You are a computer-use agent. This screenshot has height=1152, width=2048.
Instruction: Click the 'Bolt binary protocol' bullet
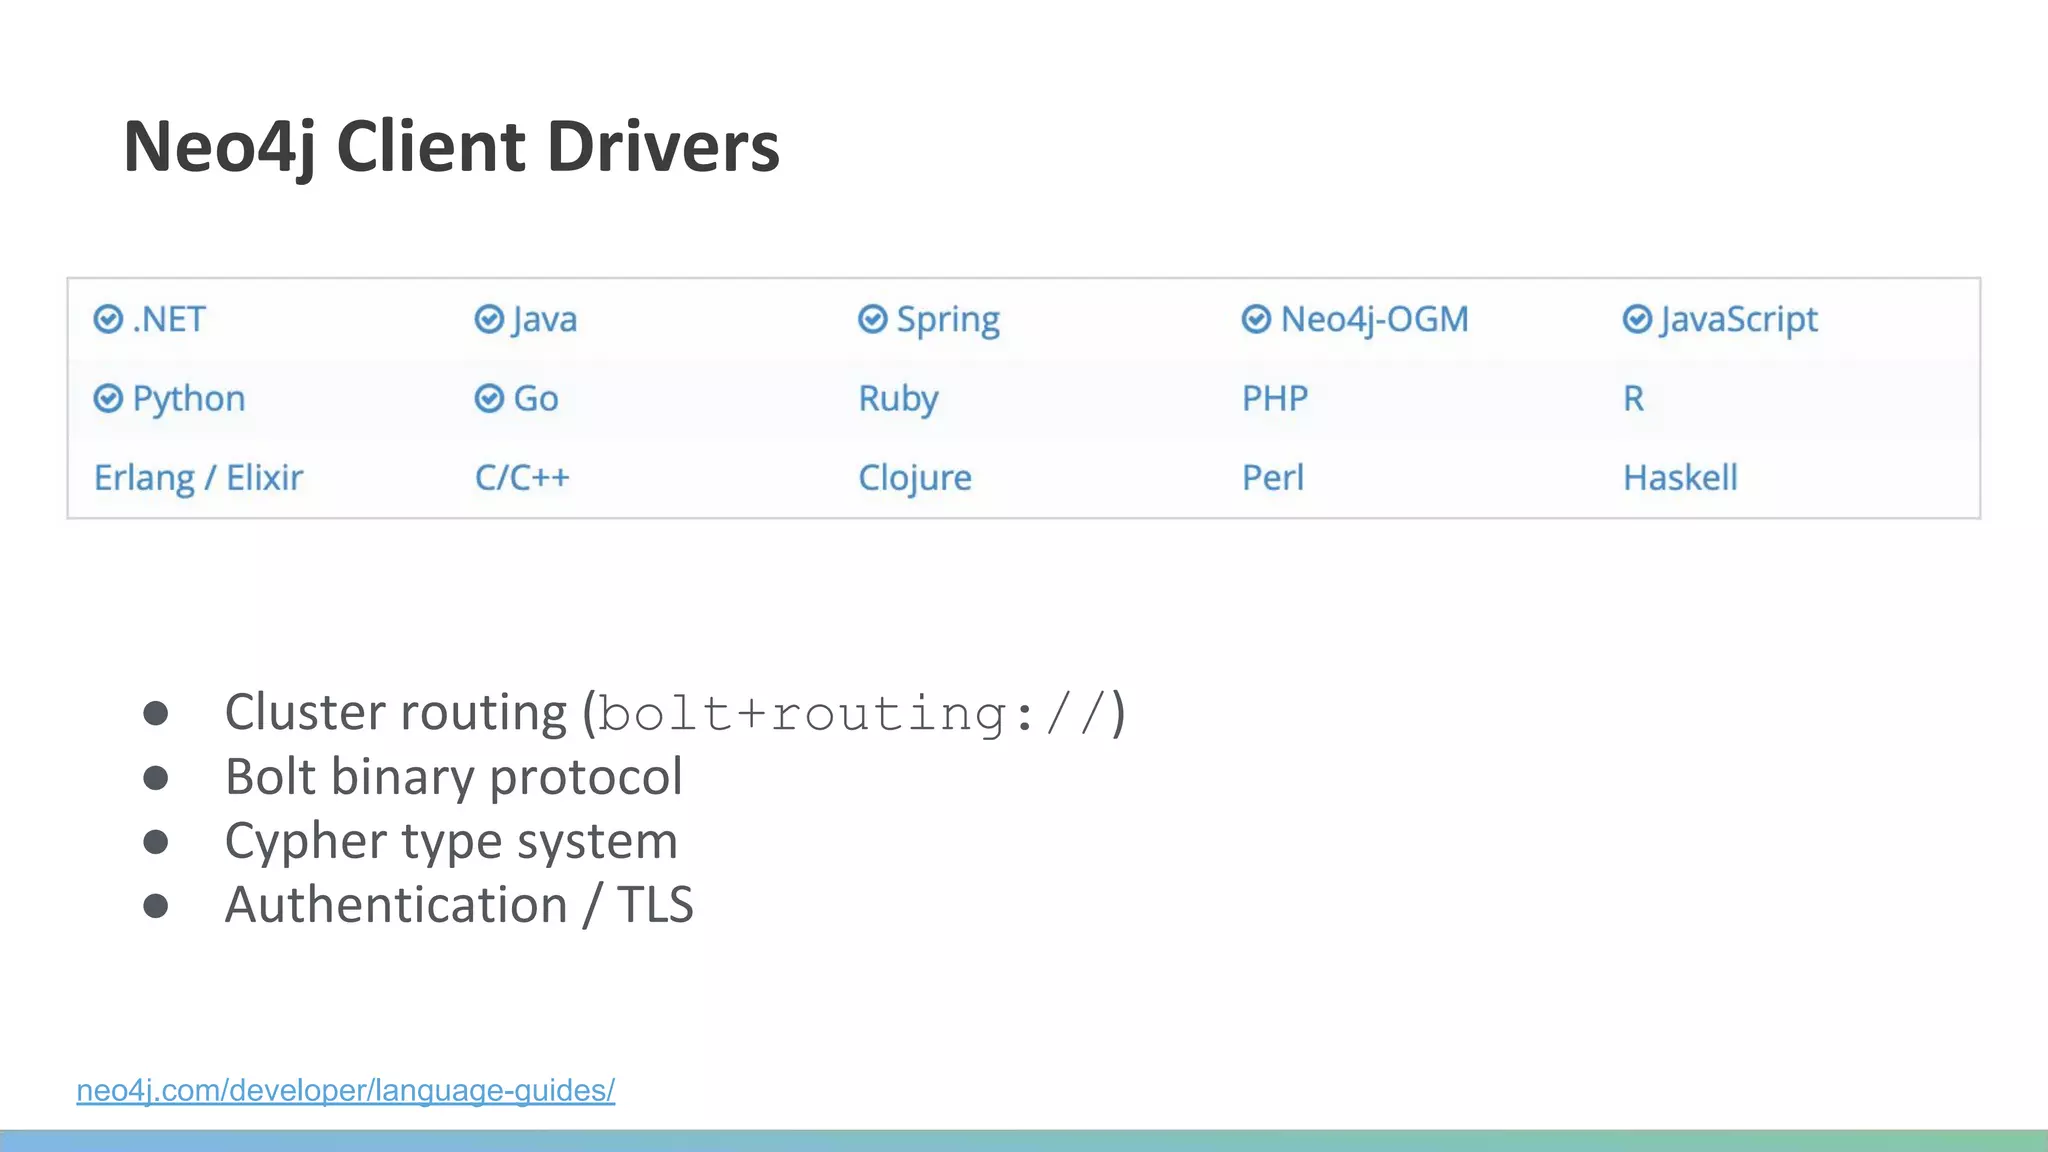pyautogui.click(x=454, y=778)
